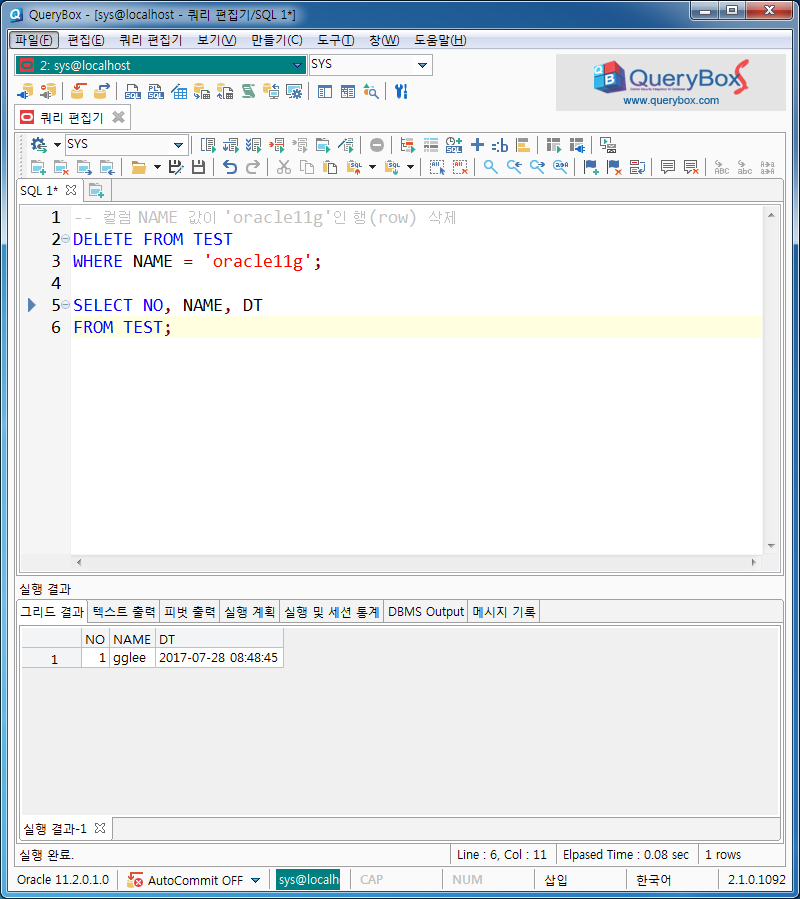The height and width of the screenshot is (899, 800).
Task: Click the disconnect database icon
Action: pyautogui.click(x=48, y=92)
